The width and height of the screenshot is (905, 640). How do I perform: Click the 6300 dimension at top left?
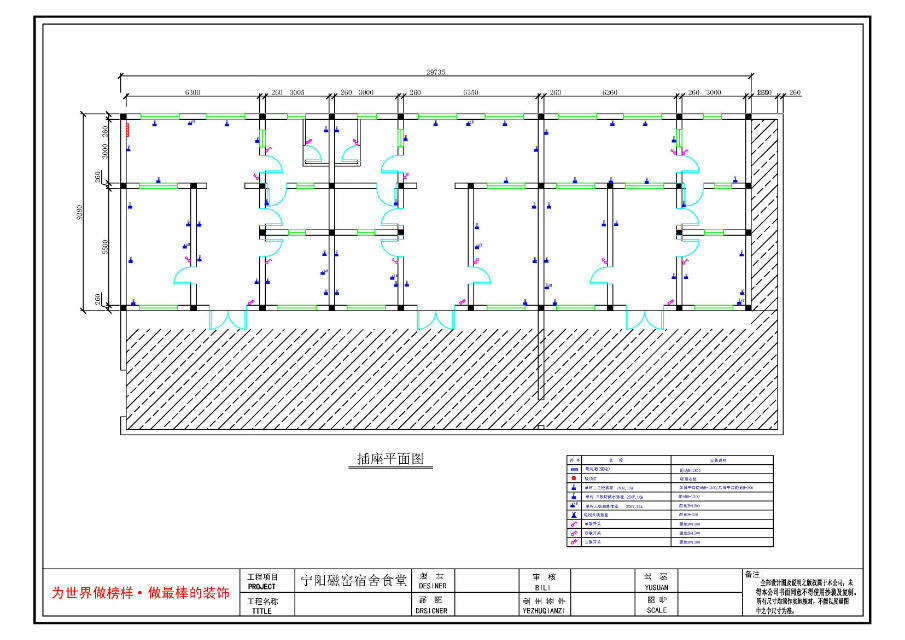pyautogui.click(x=193, y=92)
